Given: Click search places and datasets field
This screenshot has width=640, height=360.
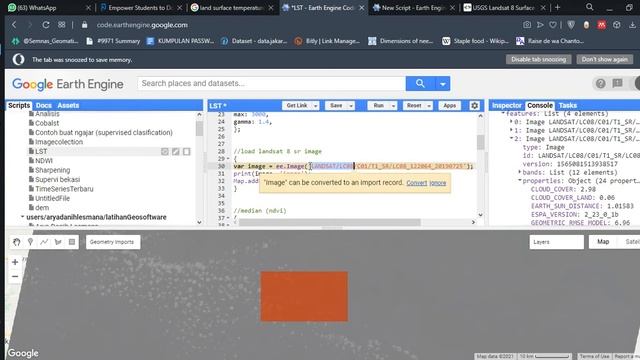Looking at the screenshot, I should tap(271, 83).
